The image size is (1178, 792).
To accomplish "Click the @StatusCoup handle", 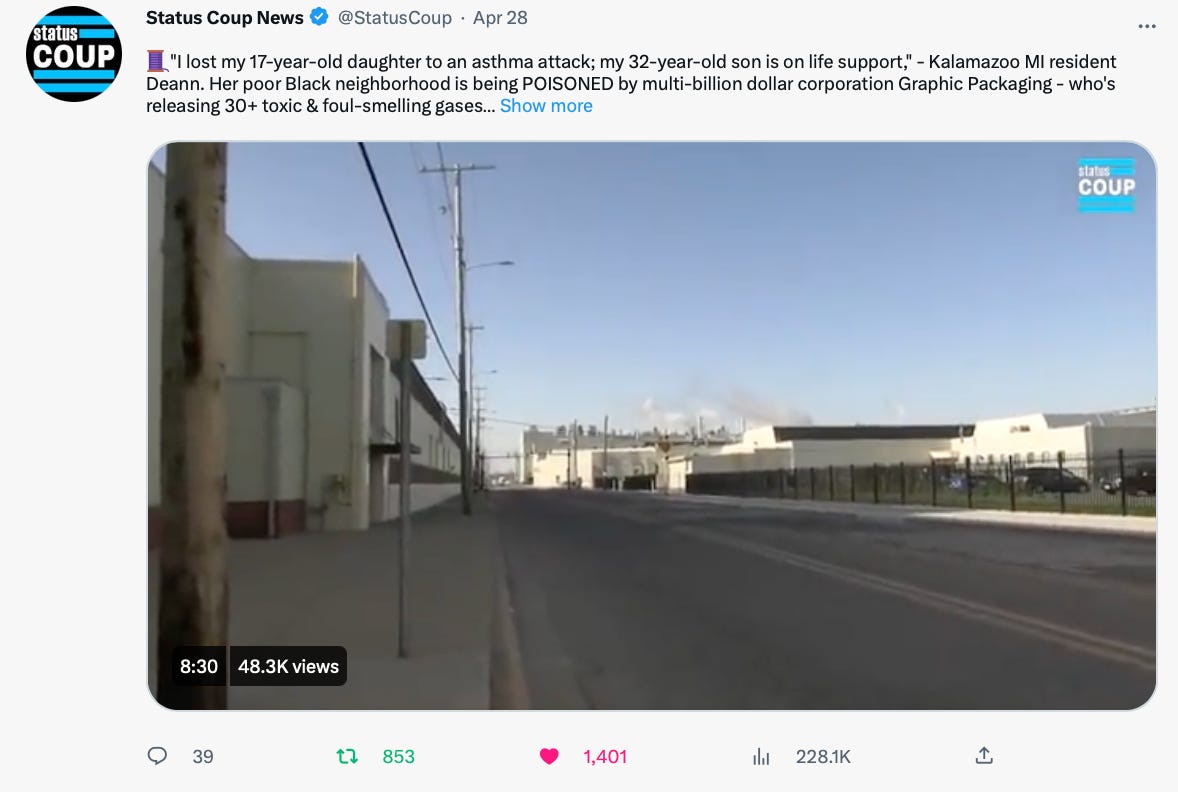I will [394, 17].
